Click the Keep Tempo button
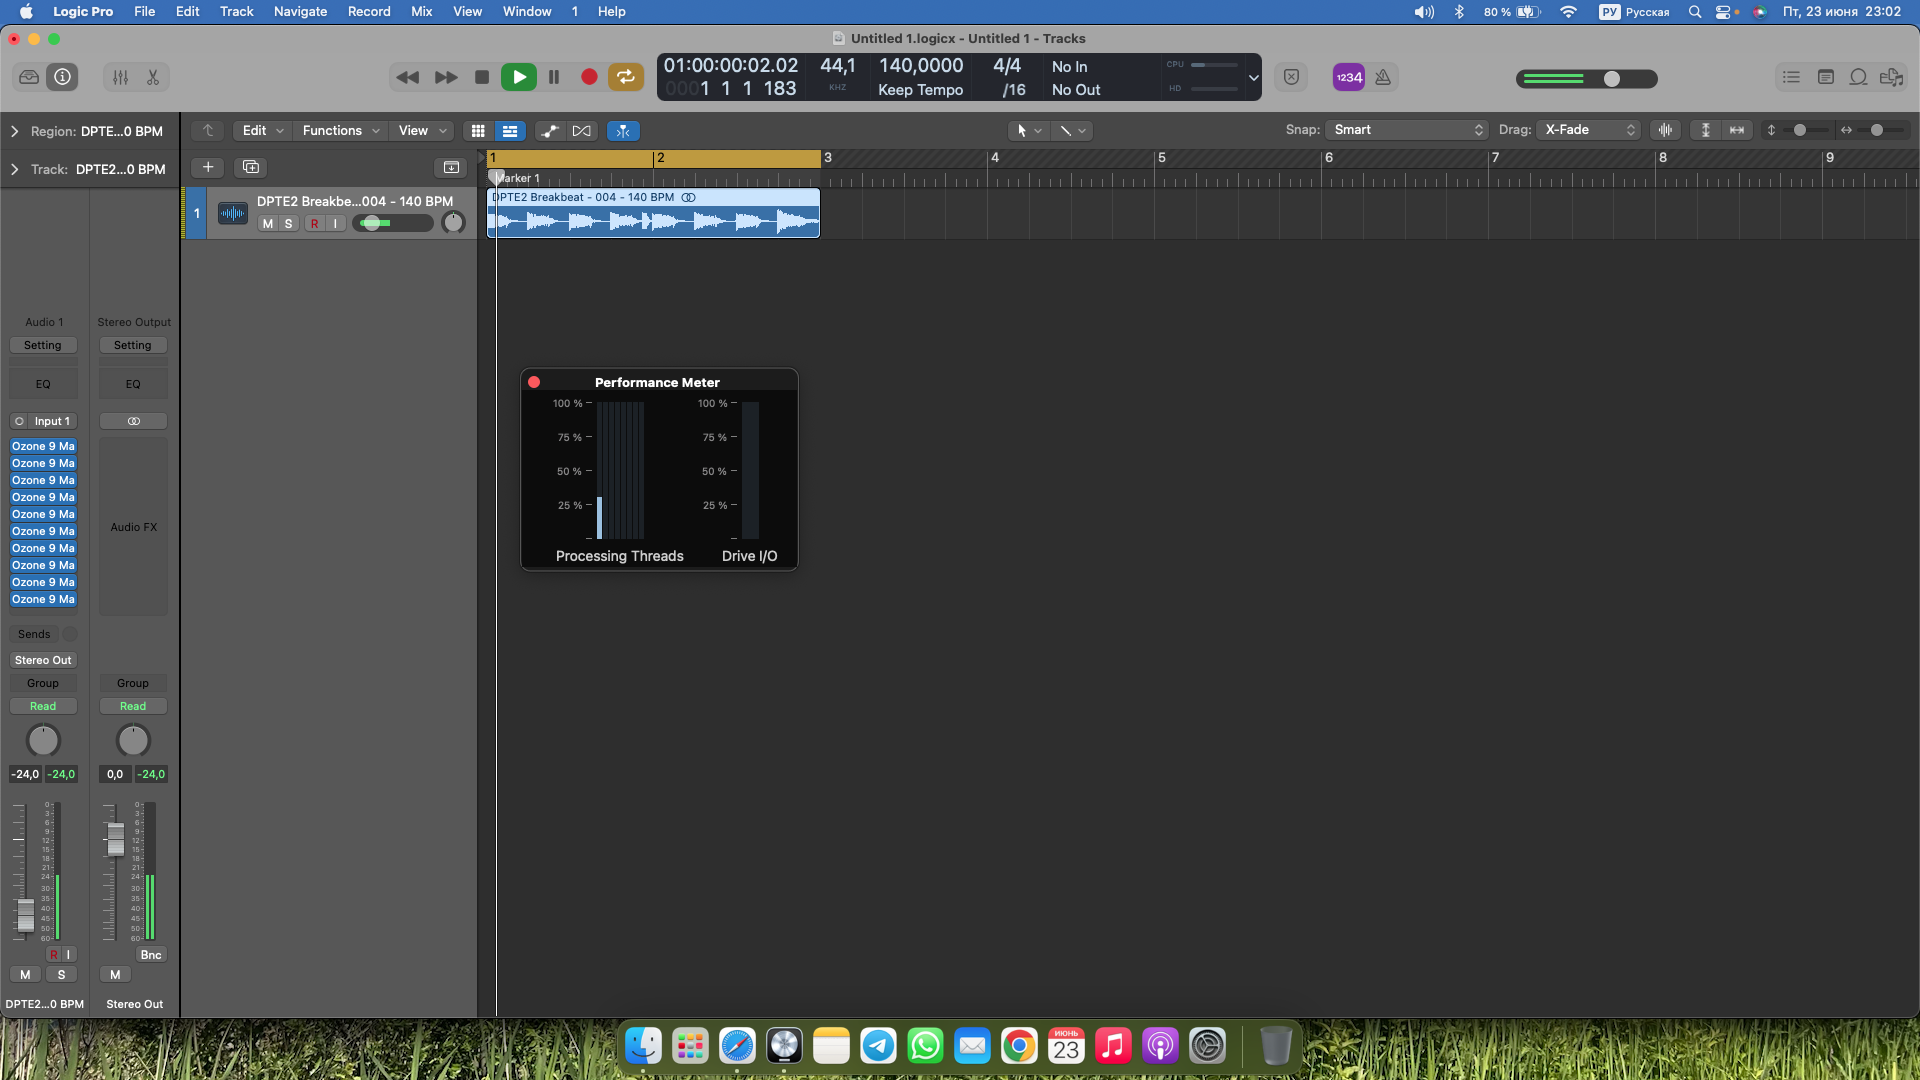This screenshot has height=1080, width=1920. [919, 88]
